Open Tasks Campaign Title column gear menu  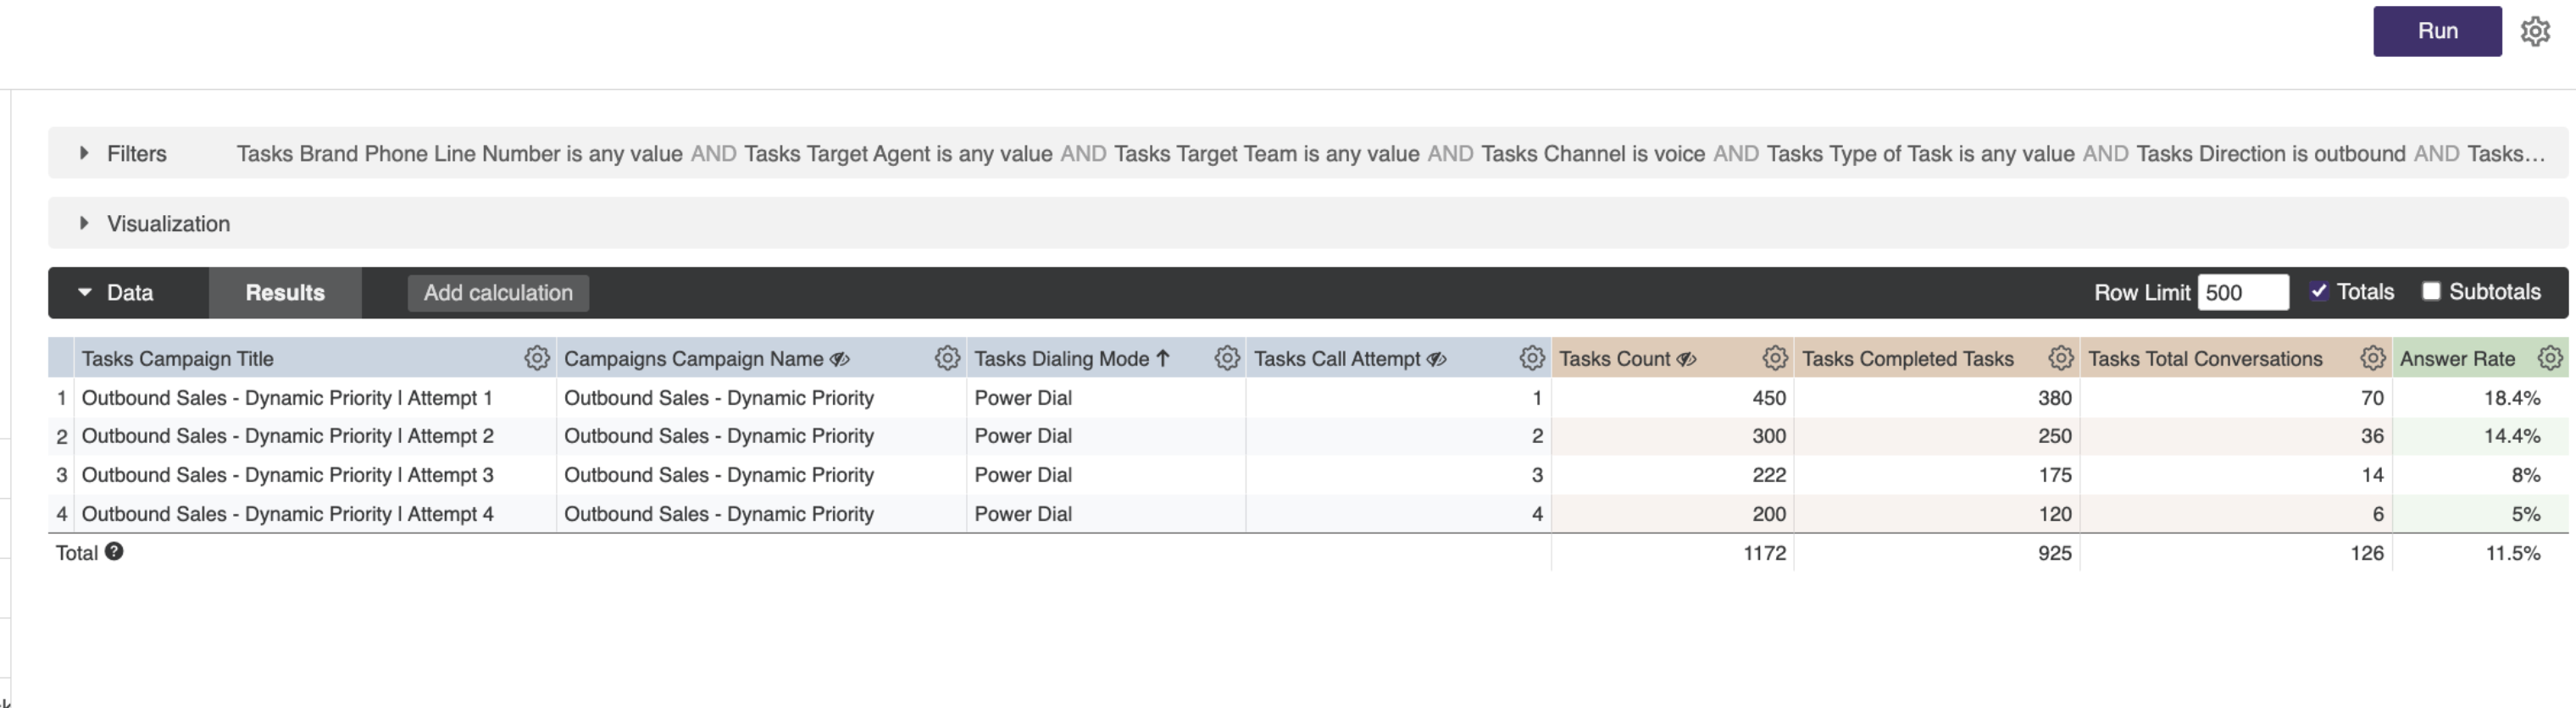click(536, 358)
